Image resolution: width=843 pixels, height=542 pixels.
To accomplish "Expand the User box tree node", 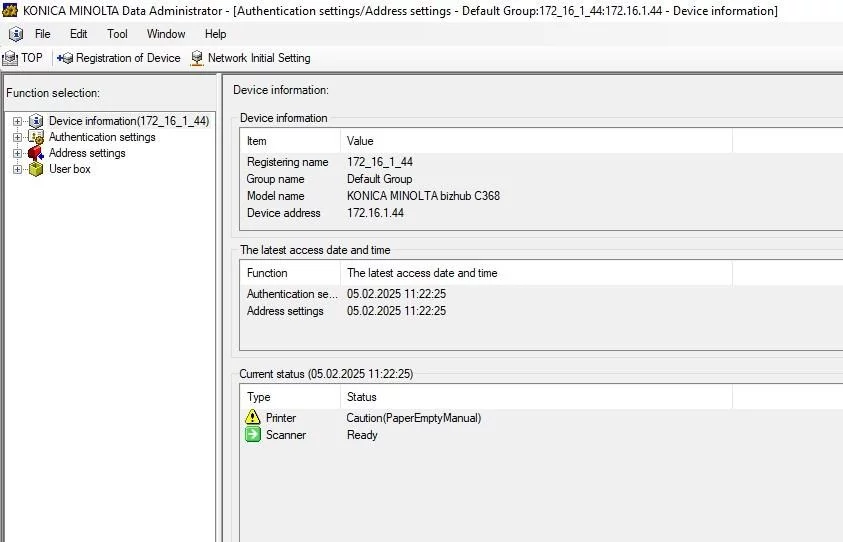I will 17,169.
